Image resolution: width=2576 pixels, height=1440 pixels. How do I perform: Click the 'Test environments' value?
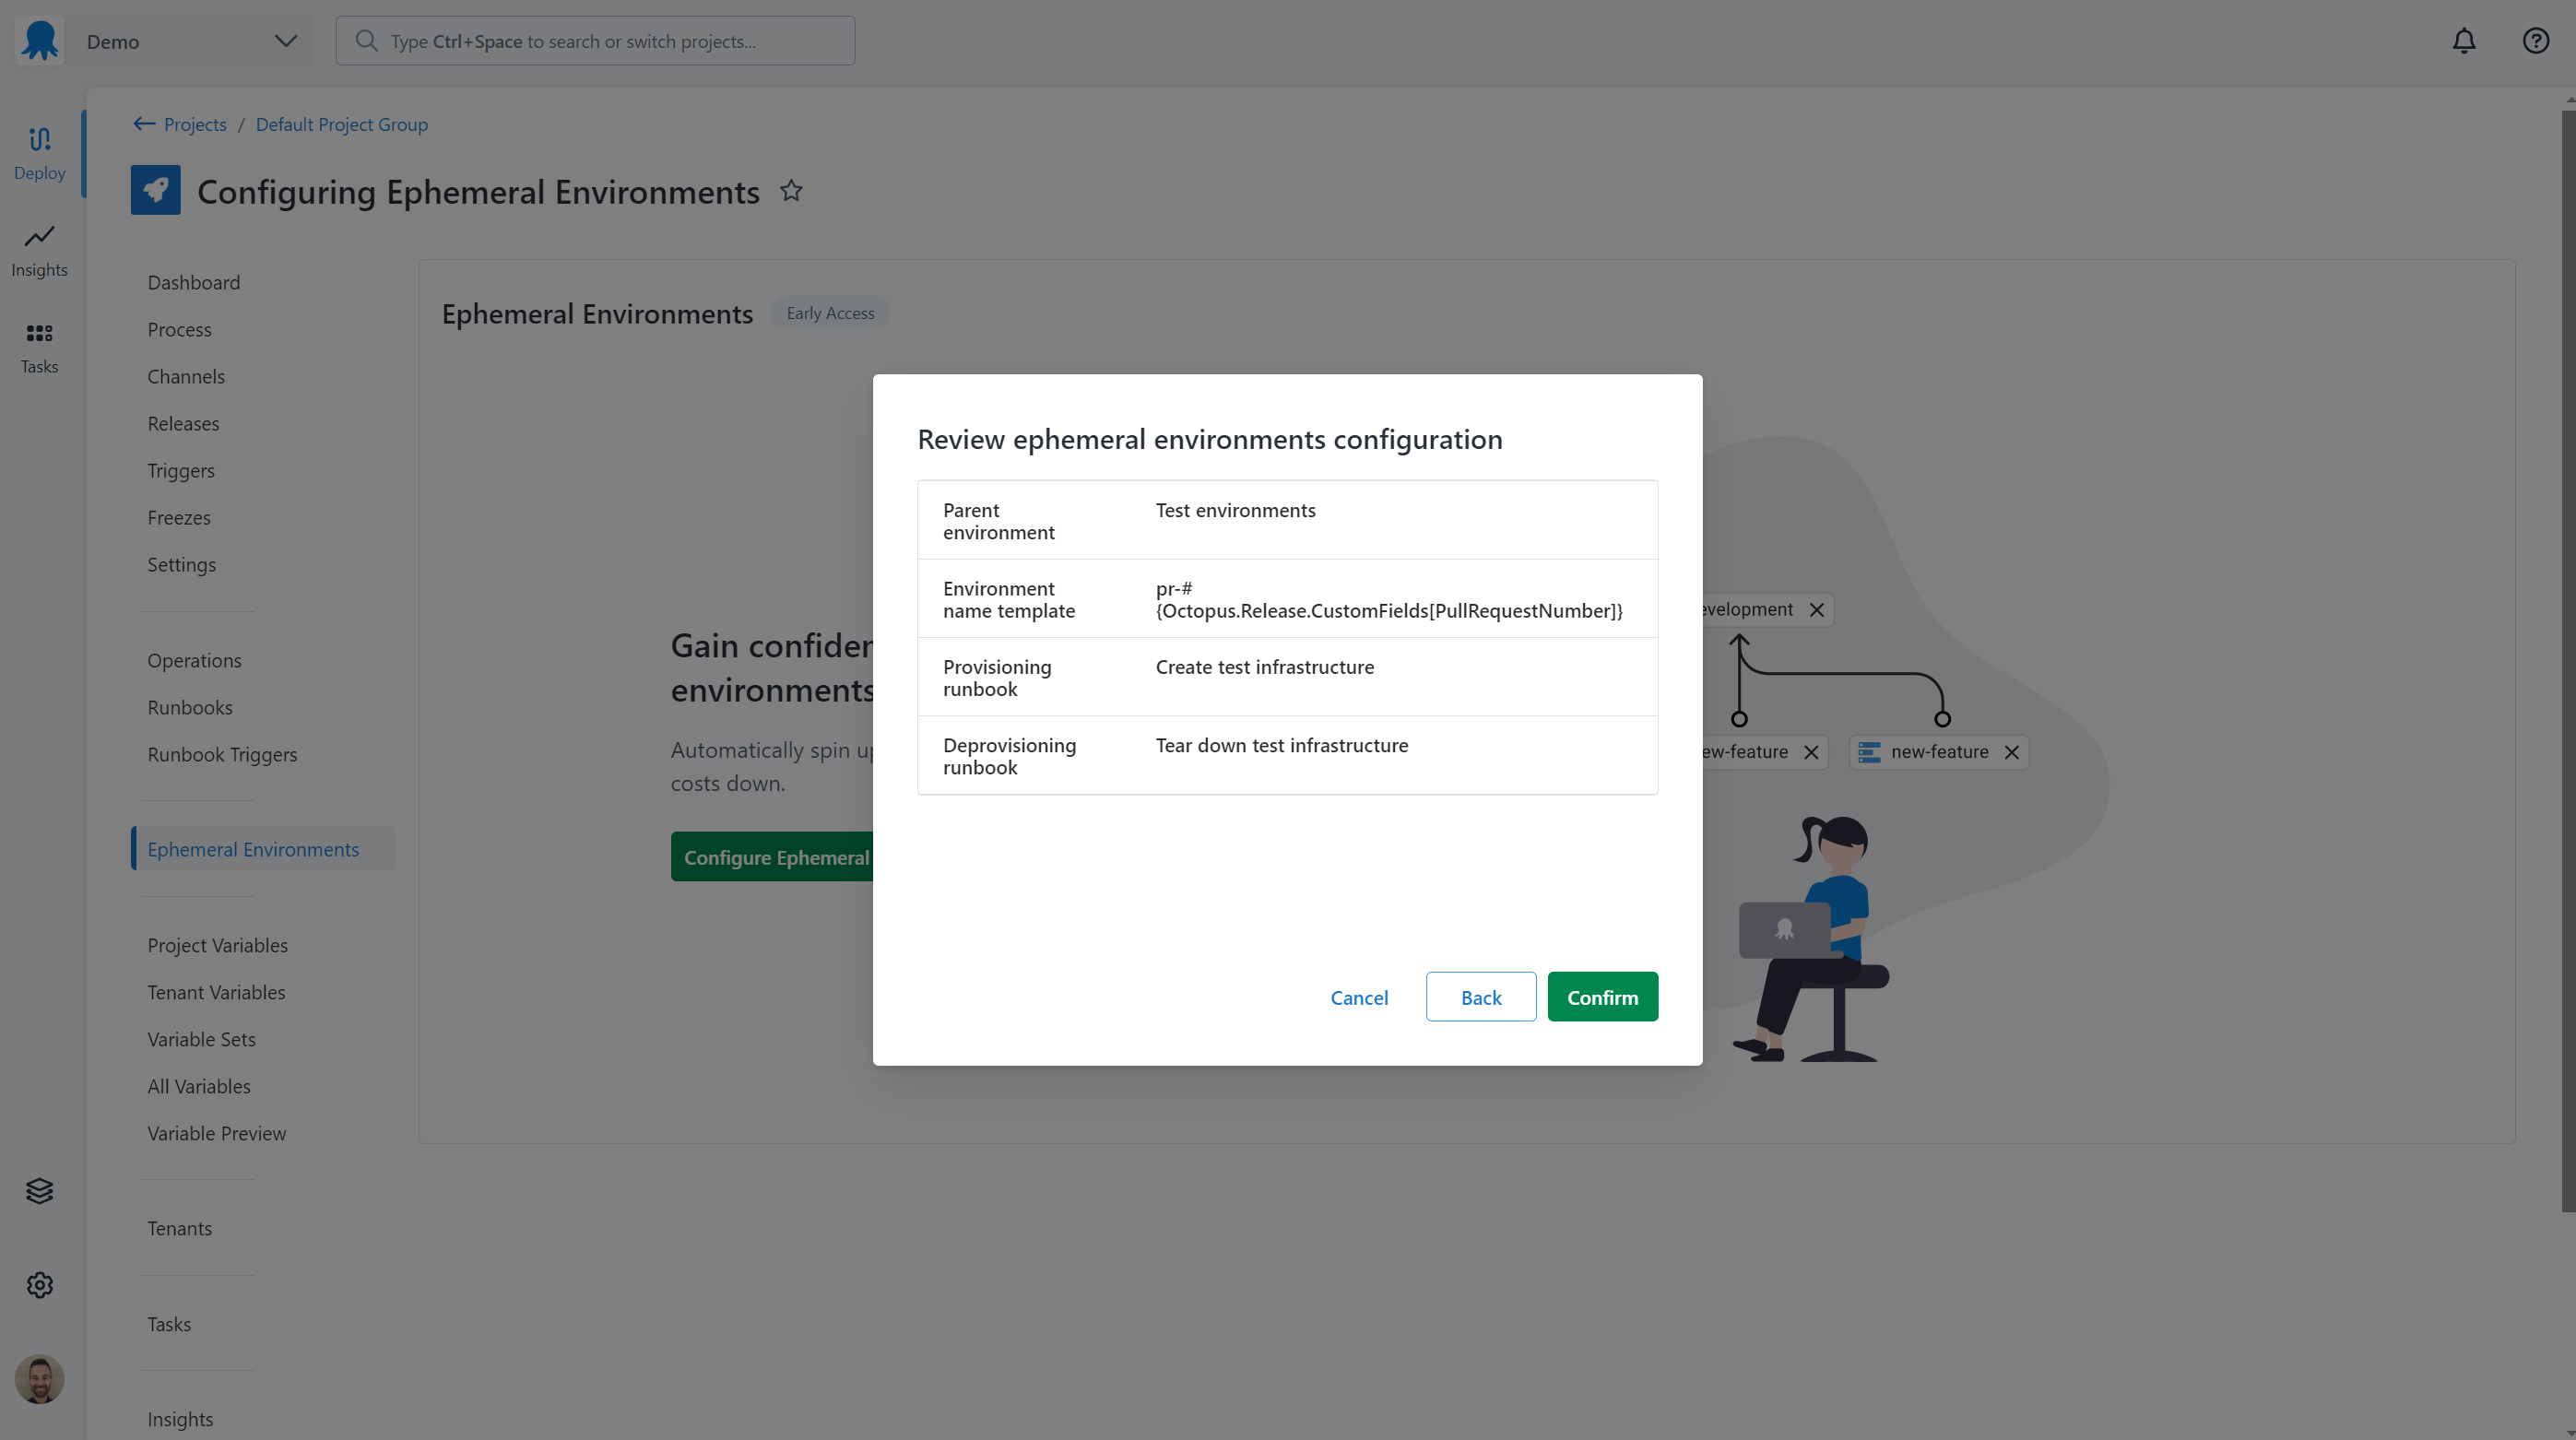[x=1236, y=510]
